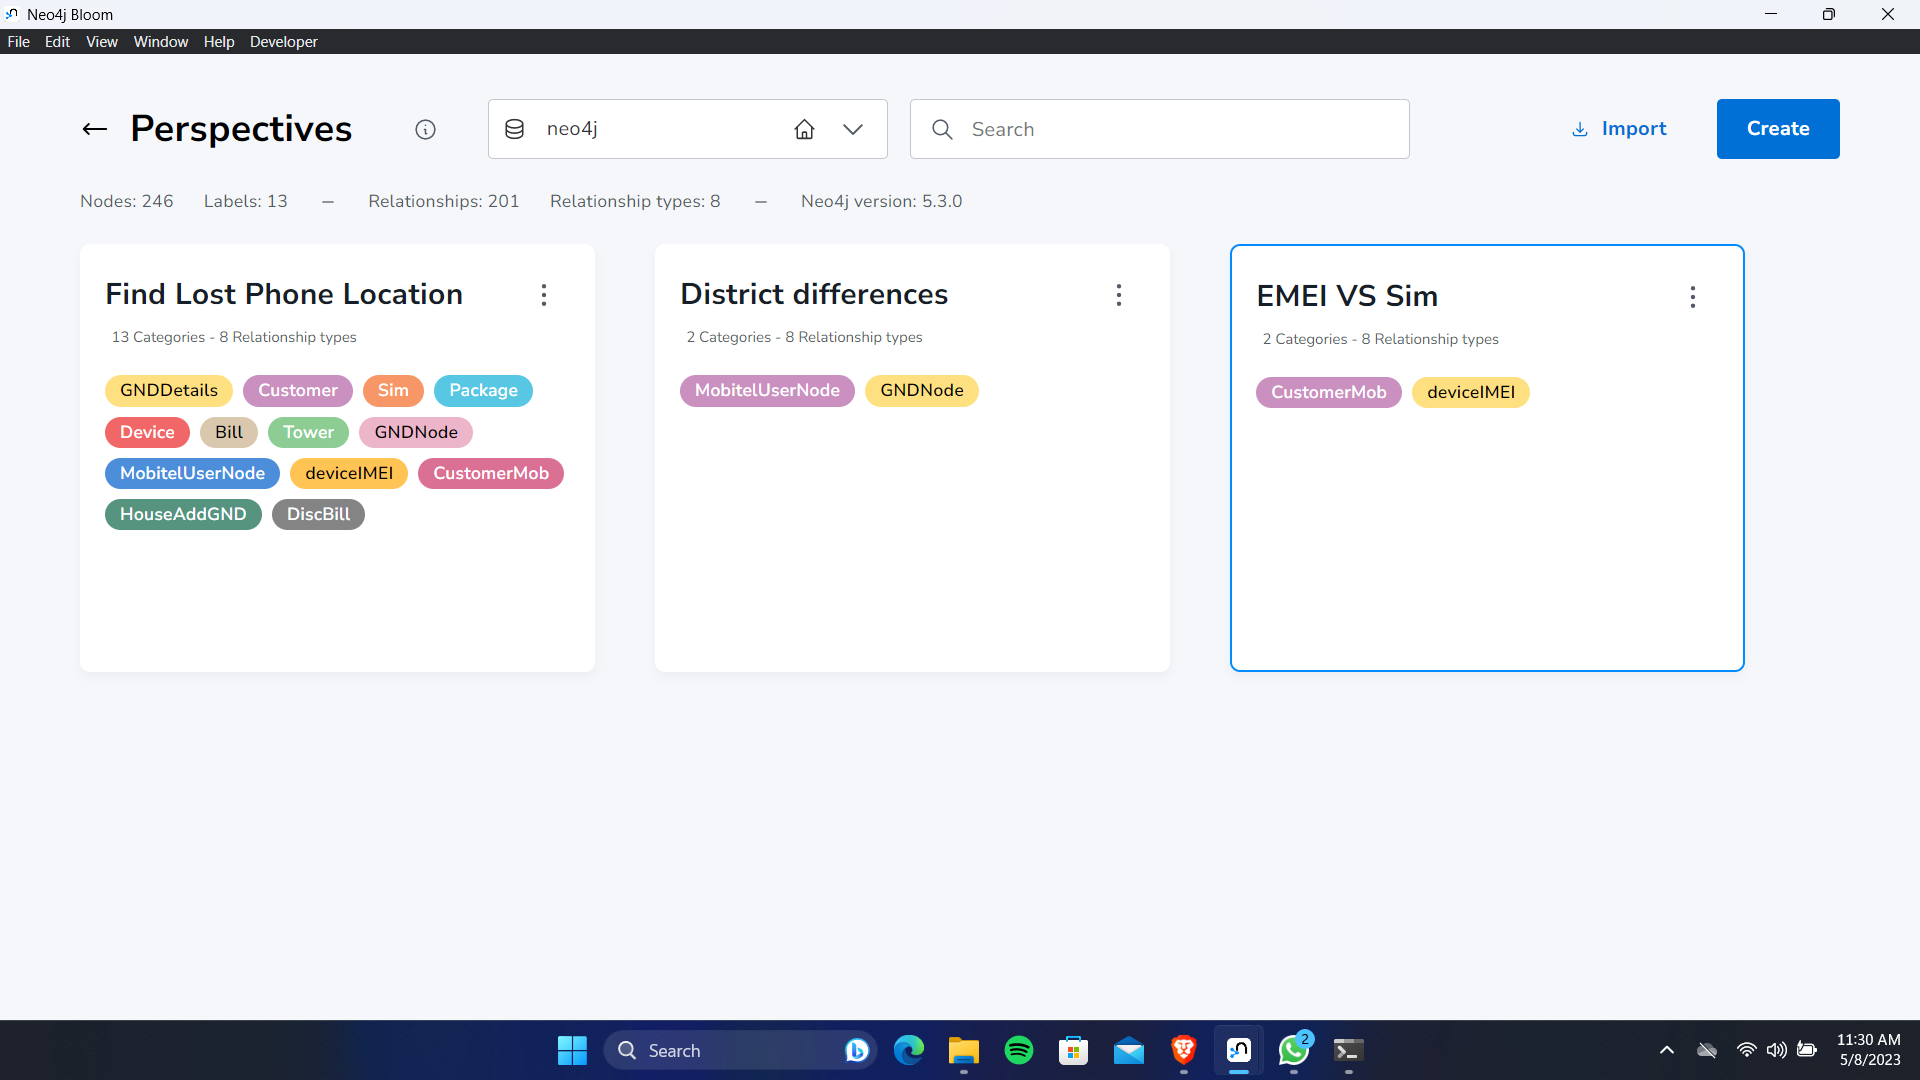Image resolution: width=1920 pixels, height=1080 pixels.
Task: Expand the database selection dropdown chevron
Action: point(853,129)
